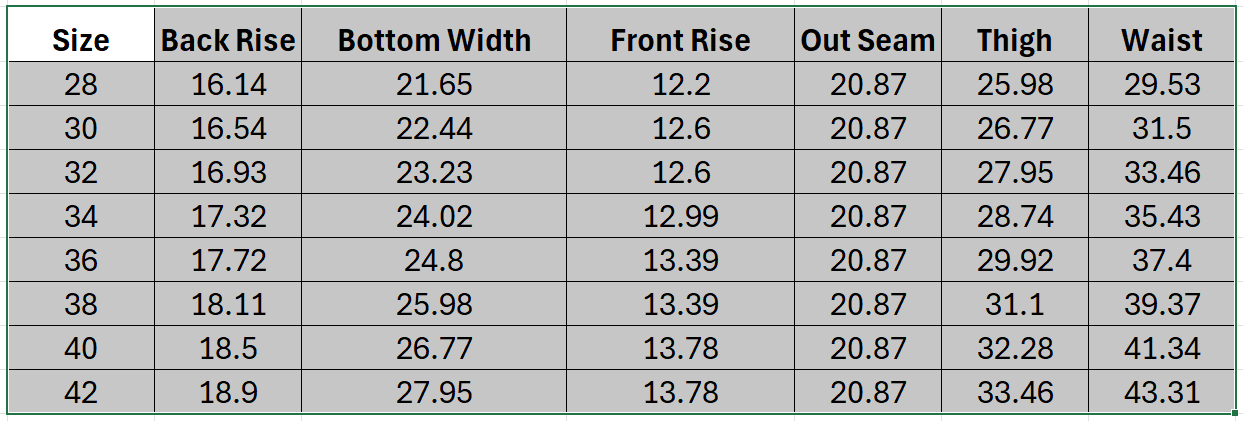The height and width of the screenshot is (421, 1243).
Task: Select Out Seam cell for size 36
Action: click(x=867, y=261)
